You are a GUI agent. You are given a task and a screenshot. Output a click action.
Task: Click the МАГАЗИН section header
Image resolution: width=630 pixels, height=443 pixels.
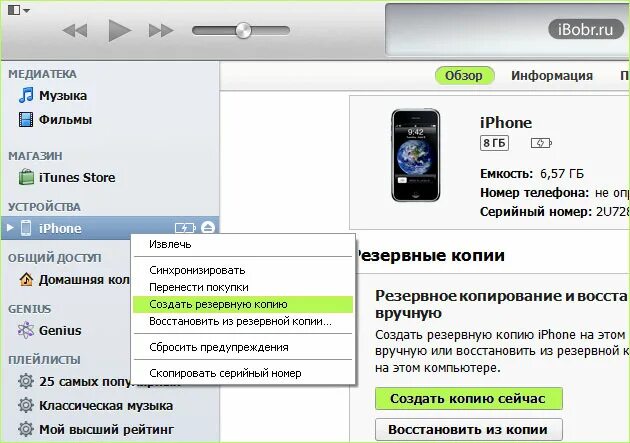coord(35,156)
